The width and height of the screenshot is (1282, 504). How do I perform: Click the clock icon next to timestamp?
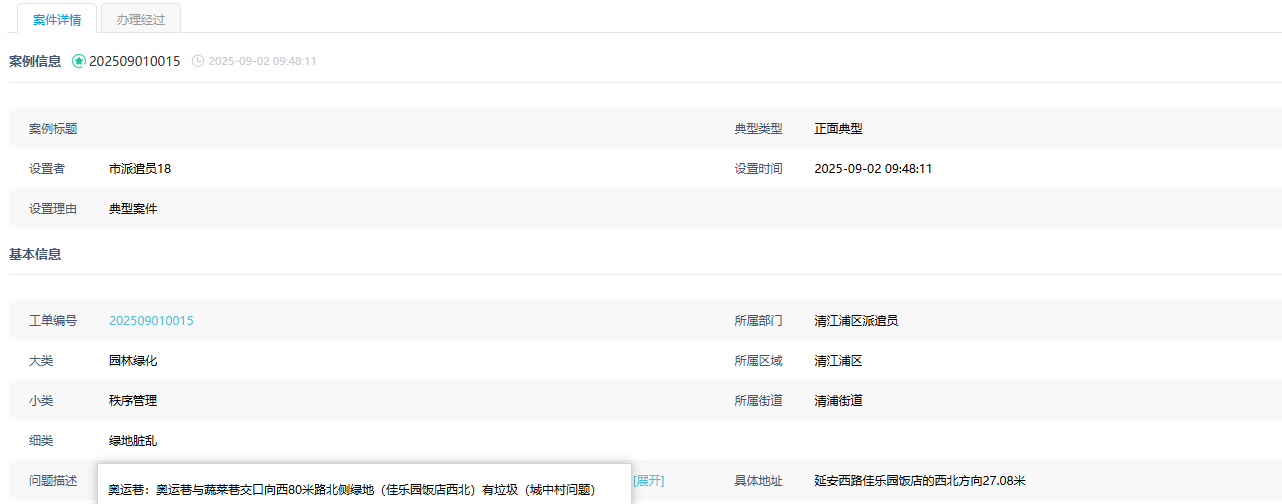coord(198,61)
